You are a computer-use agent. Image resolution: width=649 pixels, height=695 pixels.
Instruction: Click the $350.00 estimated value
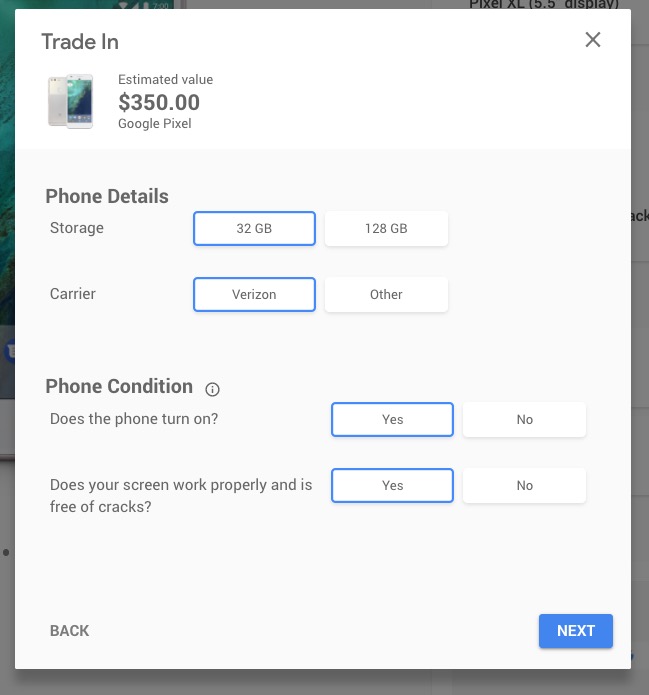(x=159, y=102)
